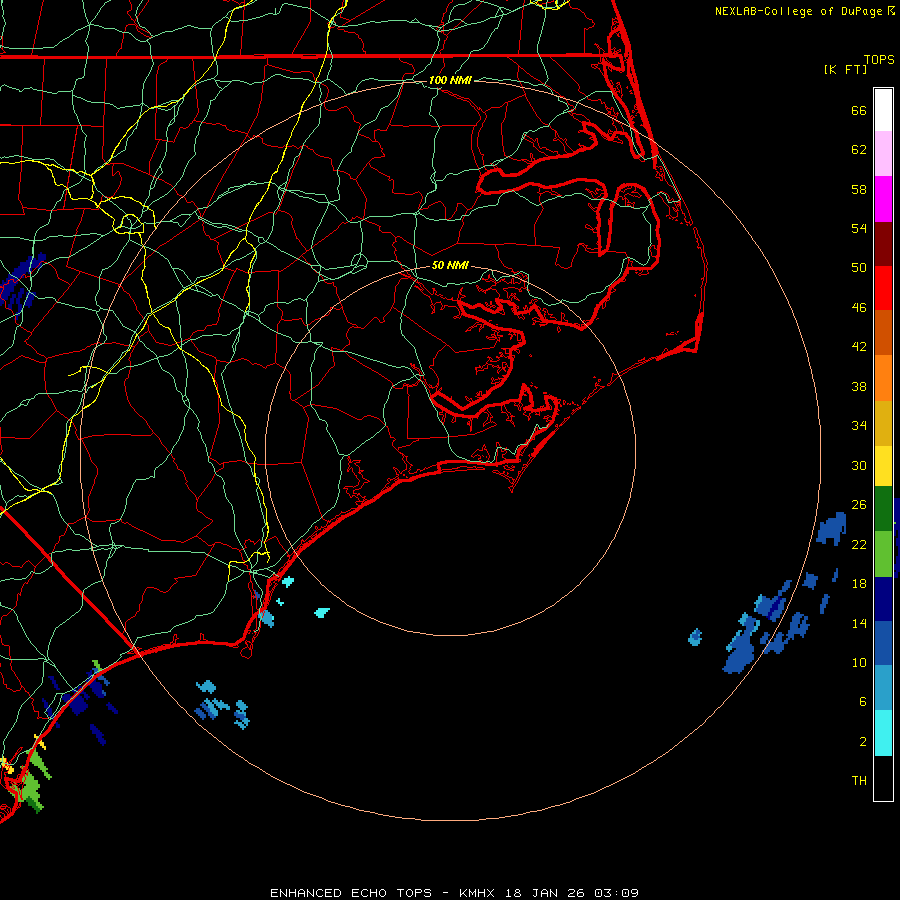
Task: Click the legend value 10
Action: click(859, 663)
